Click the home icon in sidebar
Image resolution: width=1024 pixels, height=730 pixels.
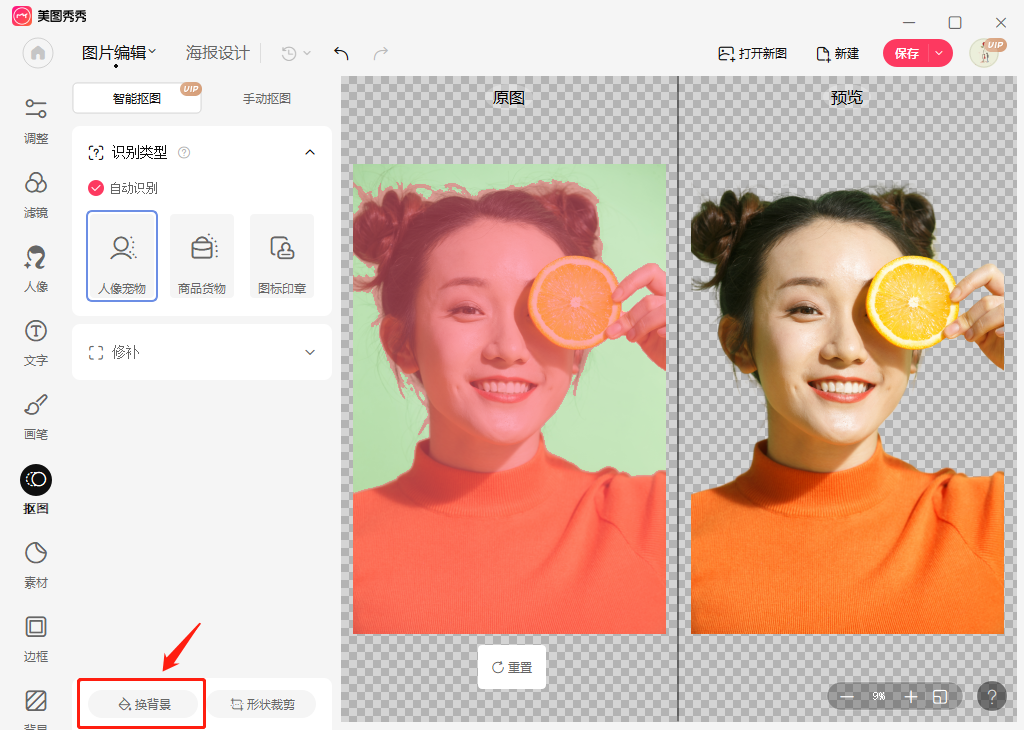pyautogui.click(x=37, y=53)
